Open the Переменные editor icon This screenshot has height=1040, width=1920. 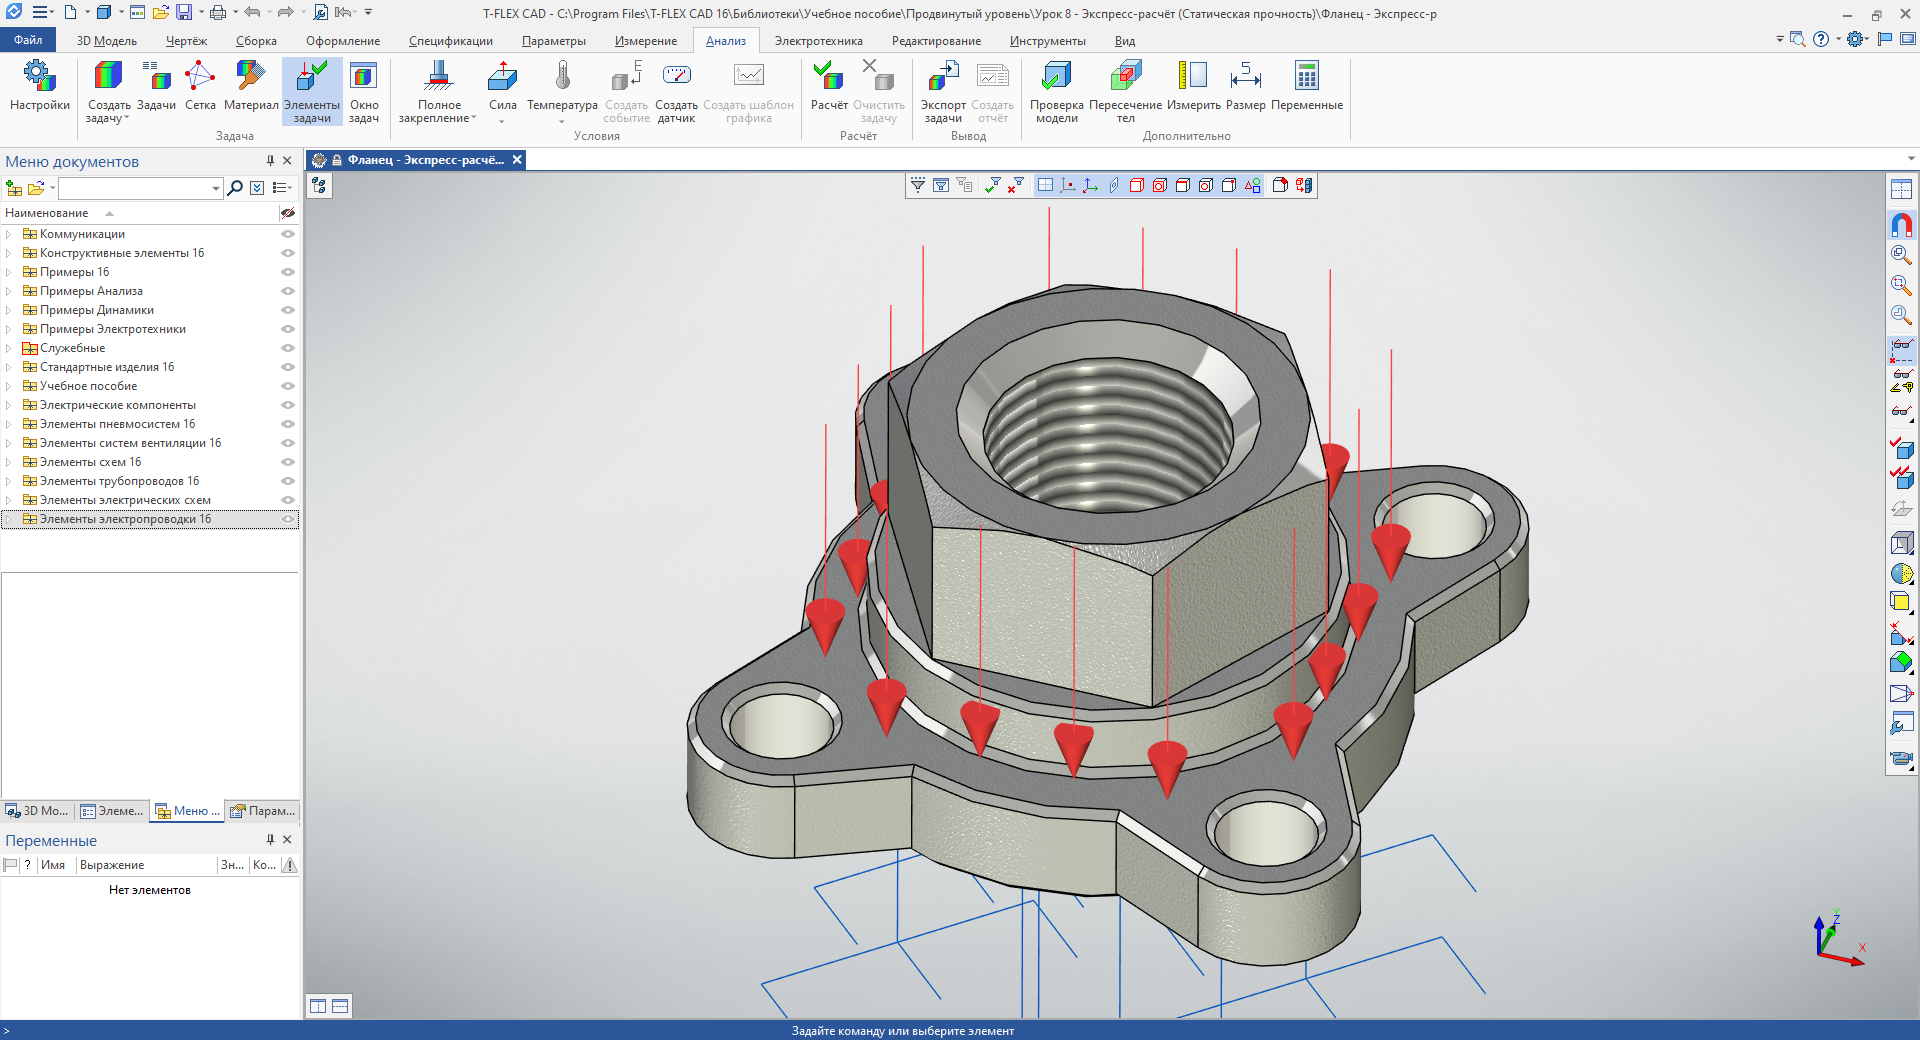[1306, 77]
